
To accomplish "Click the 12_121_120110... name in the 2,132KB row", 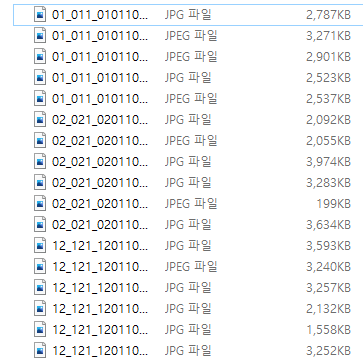I will [100, 309].
